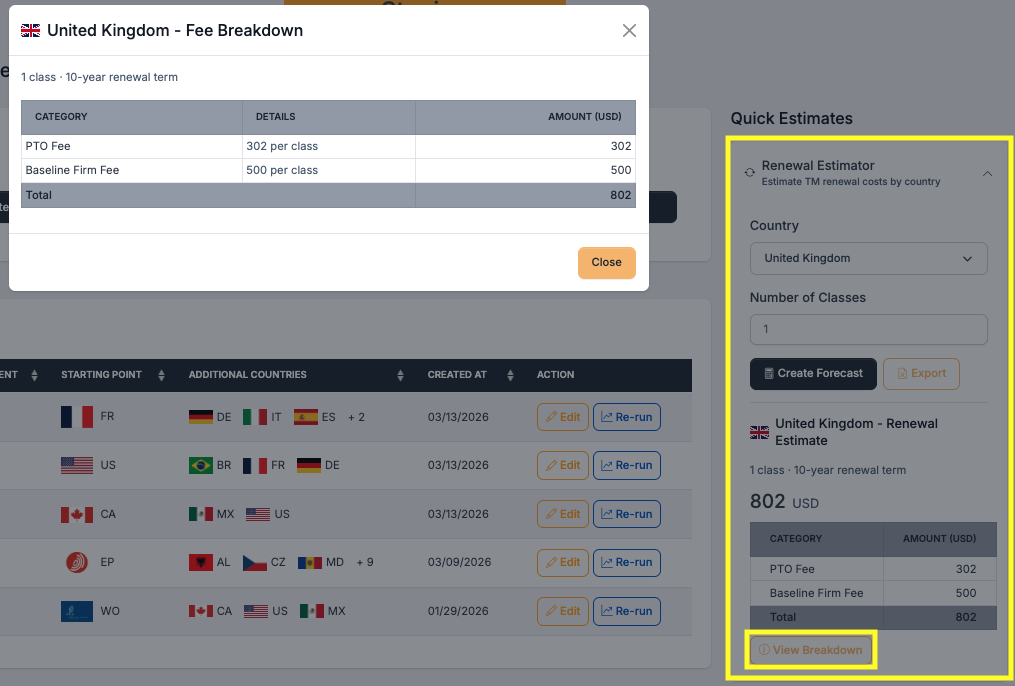Click the orange Close button
This screenshot has height=686, width=1015.
tap(606, 262)
